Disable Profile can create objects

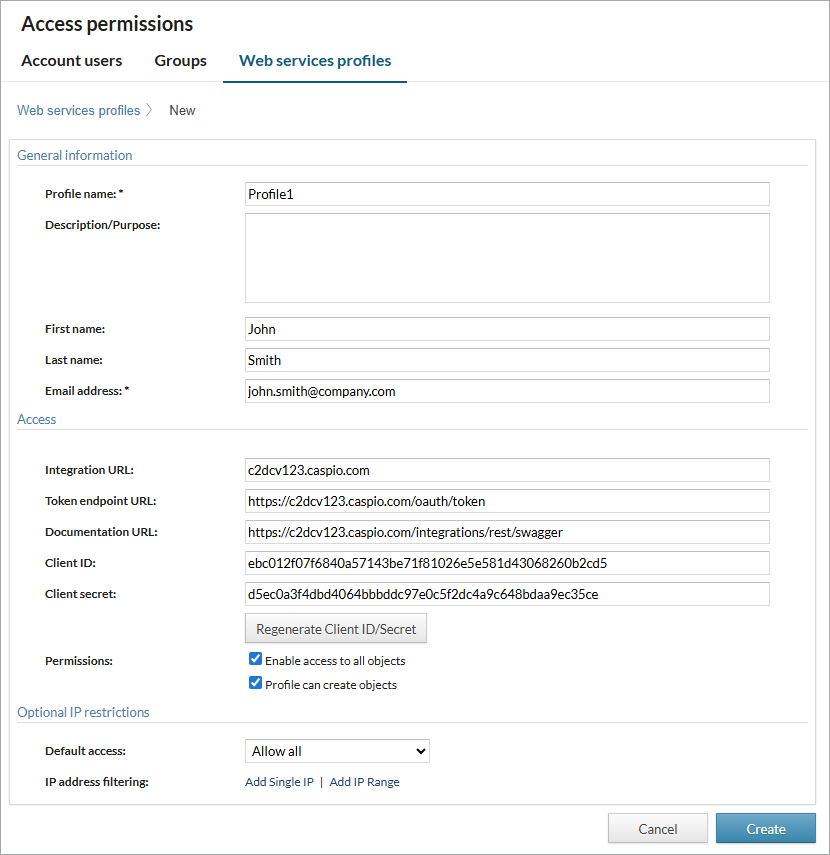tap(255, 684)
